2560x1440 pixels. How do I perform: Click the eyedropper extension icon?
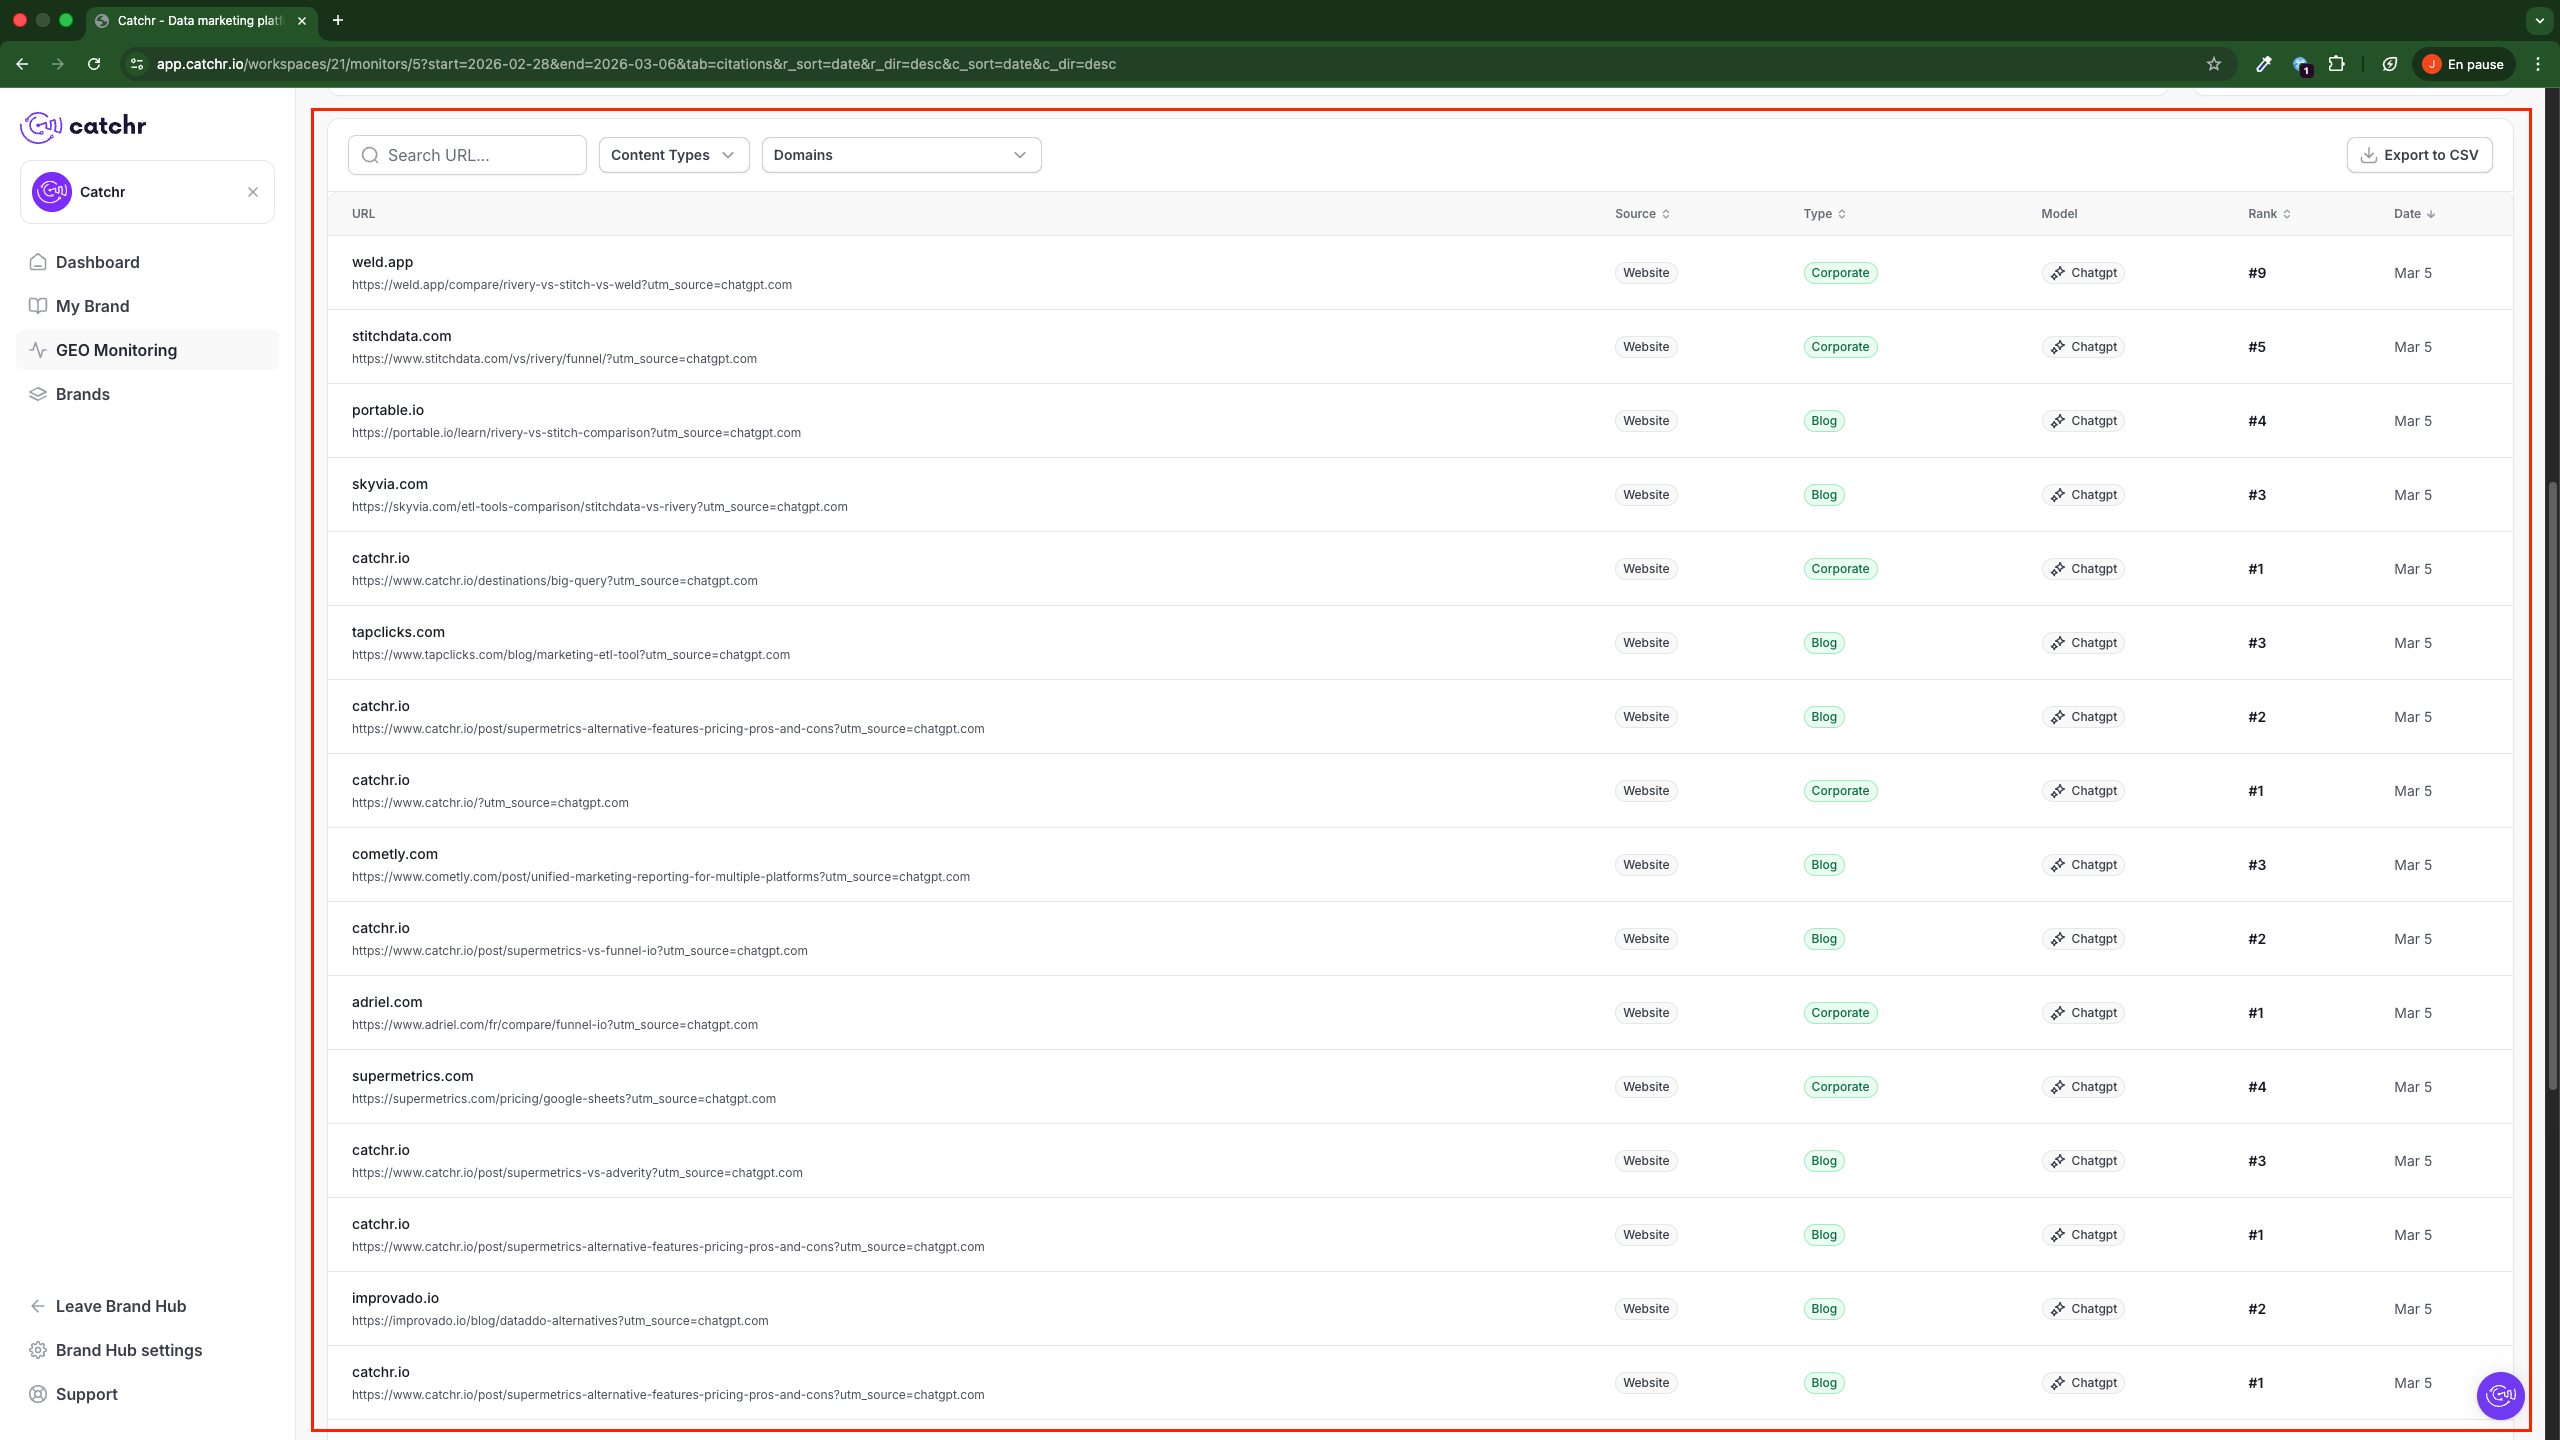point(2263,64)
